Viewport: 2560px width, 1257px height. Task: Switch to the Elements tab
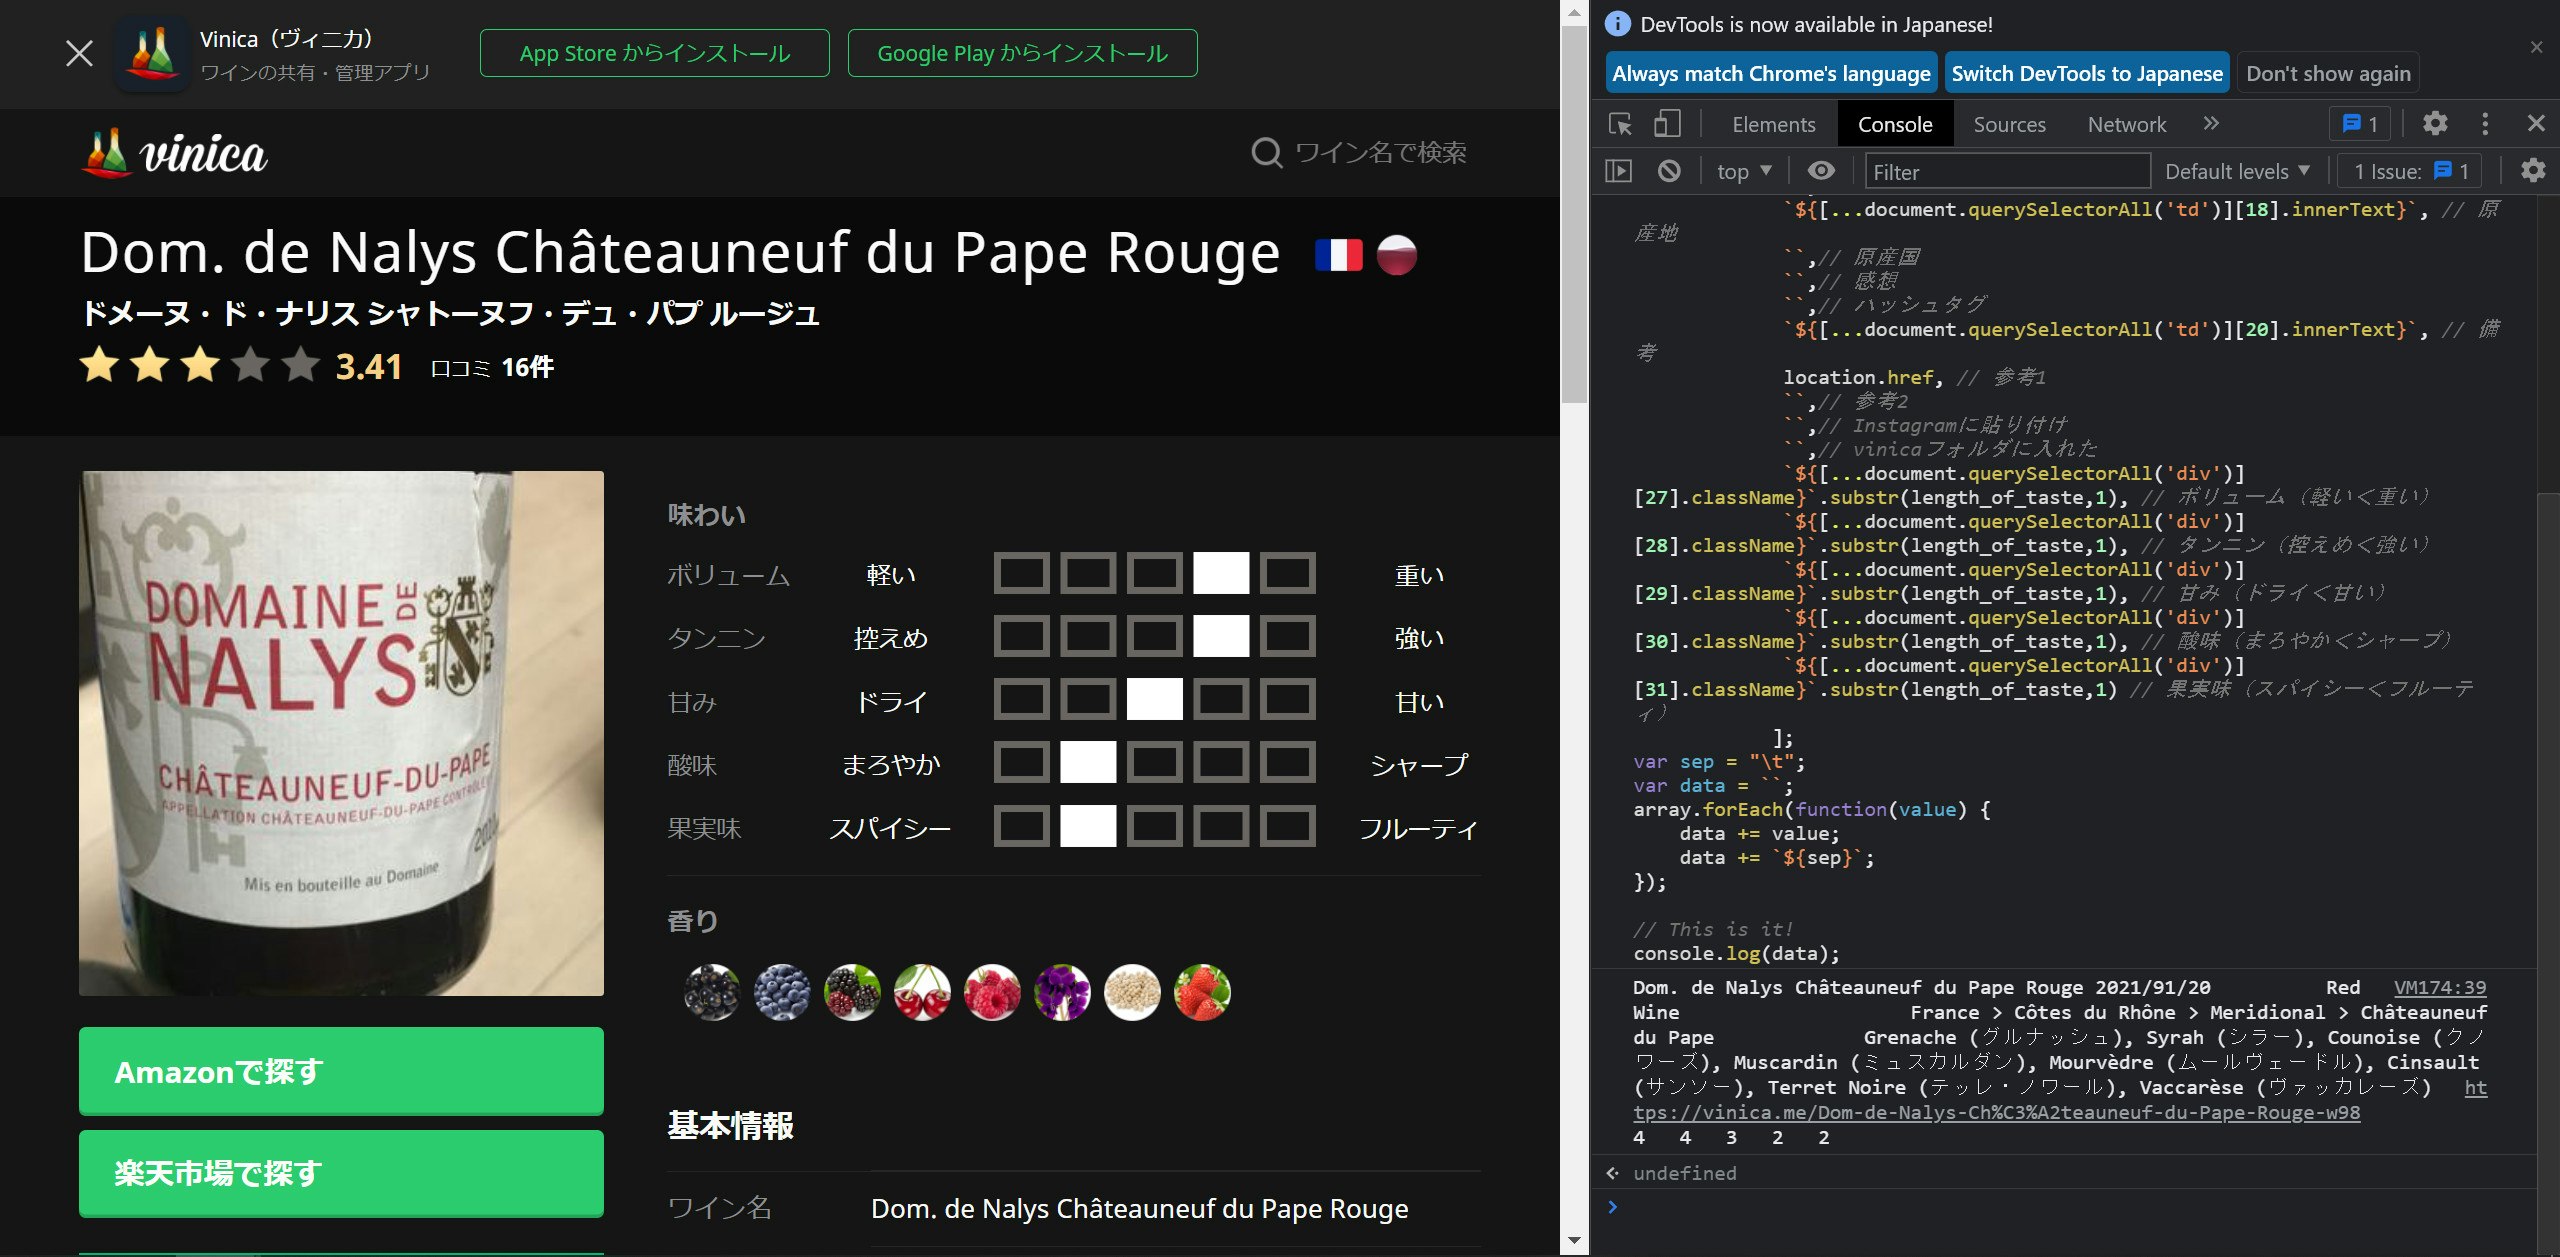point(1773,124)
